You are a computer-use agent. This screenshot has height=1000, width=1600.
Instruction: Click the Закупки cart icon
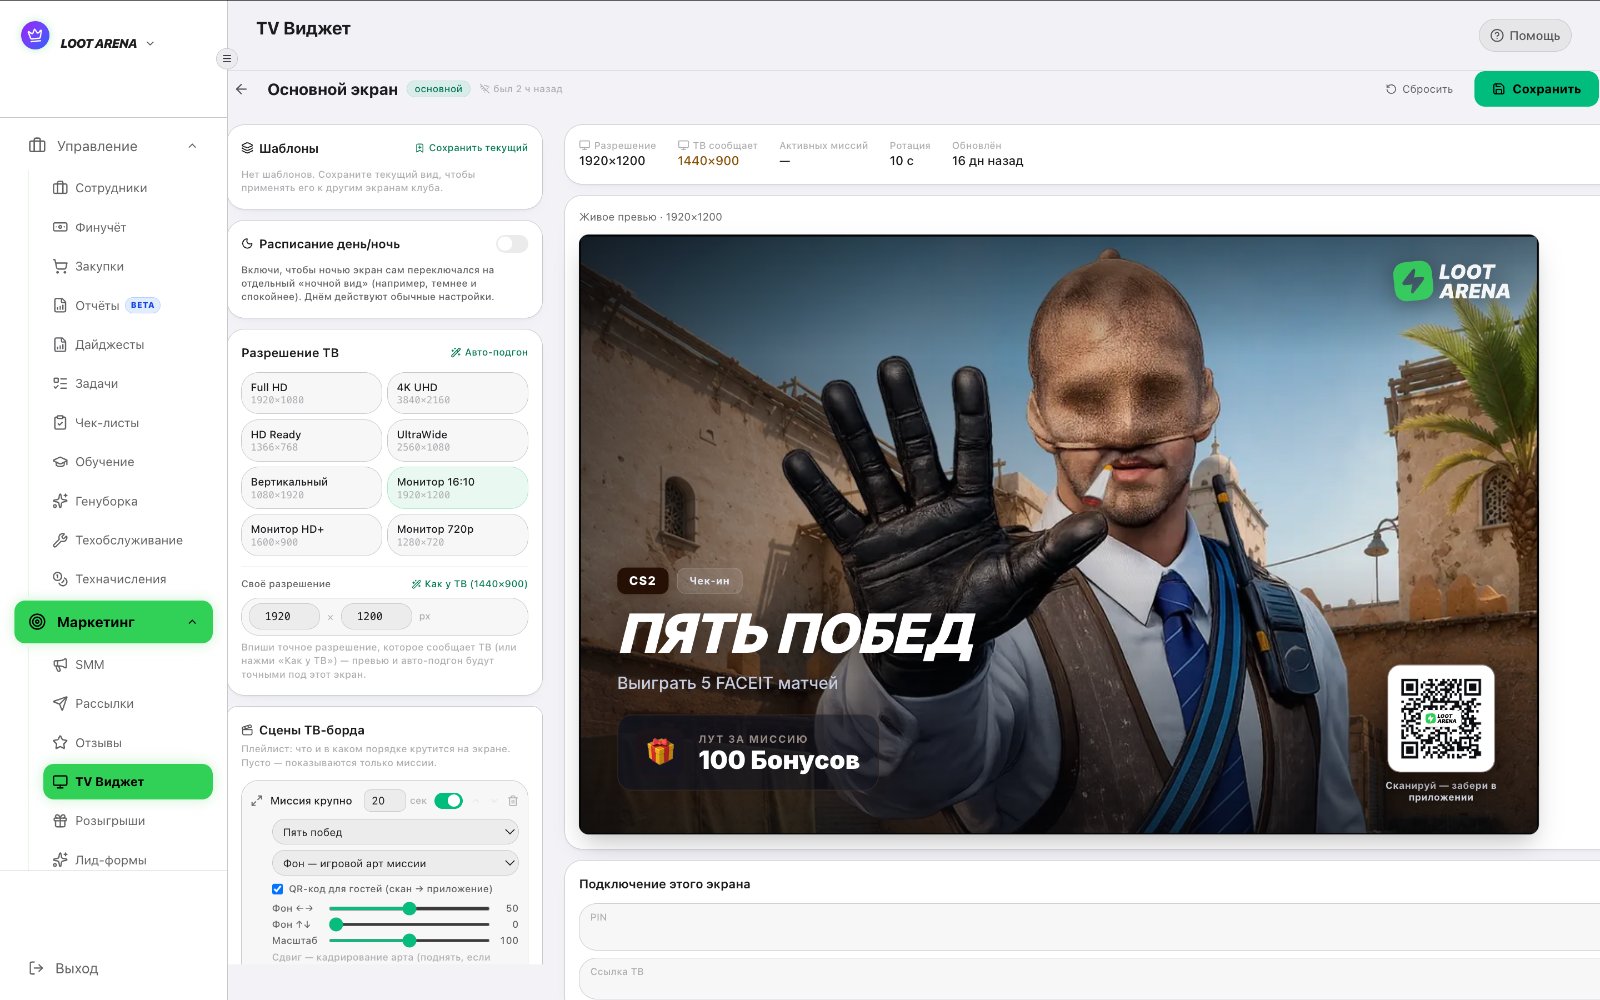pos(60,266)
